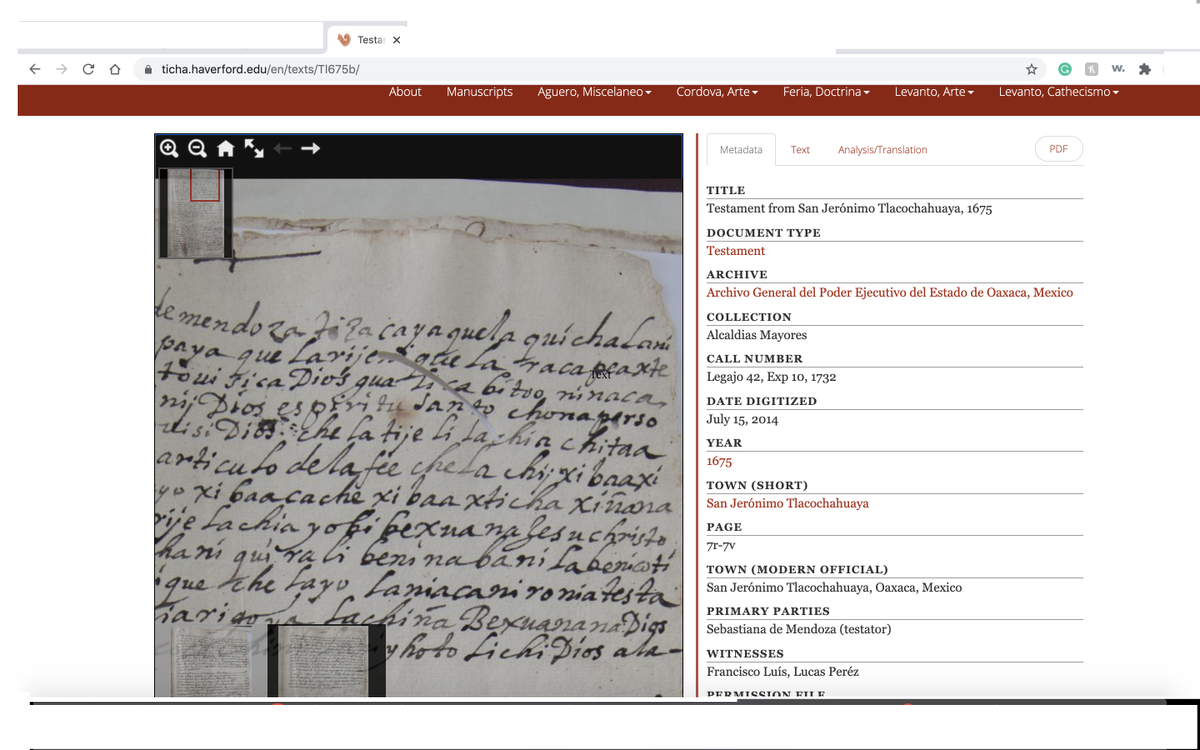Open the Grammarly extension icon
Screen dimensions: 1200x750
1065,69
